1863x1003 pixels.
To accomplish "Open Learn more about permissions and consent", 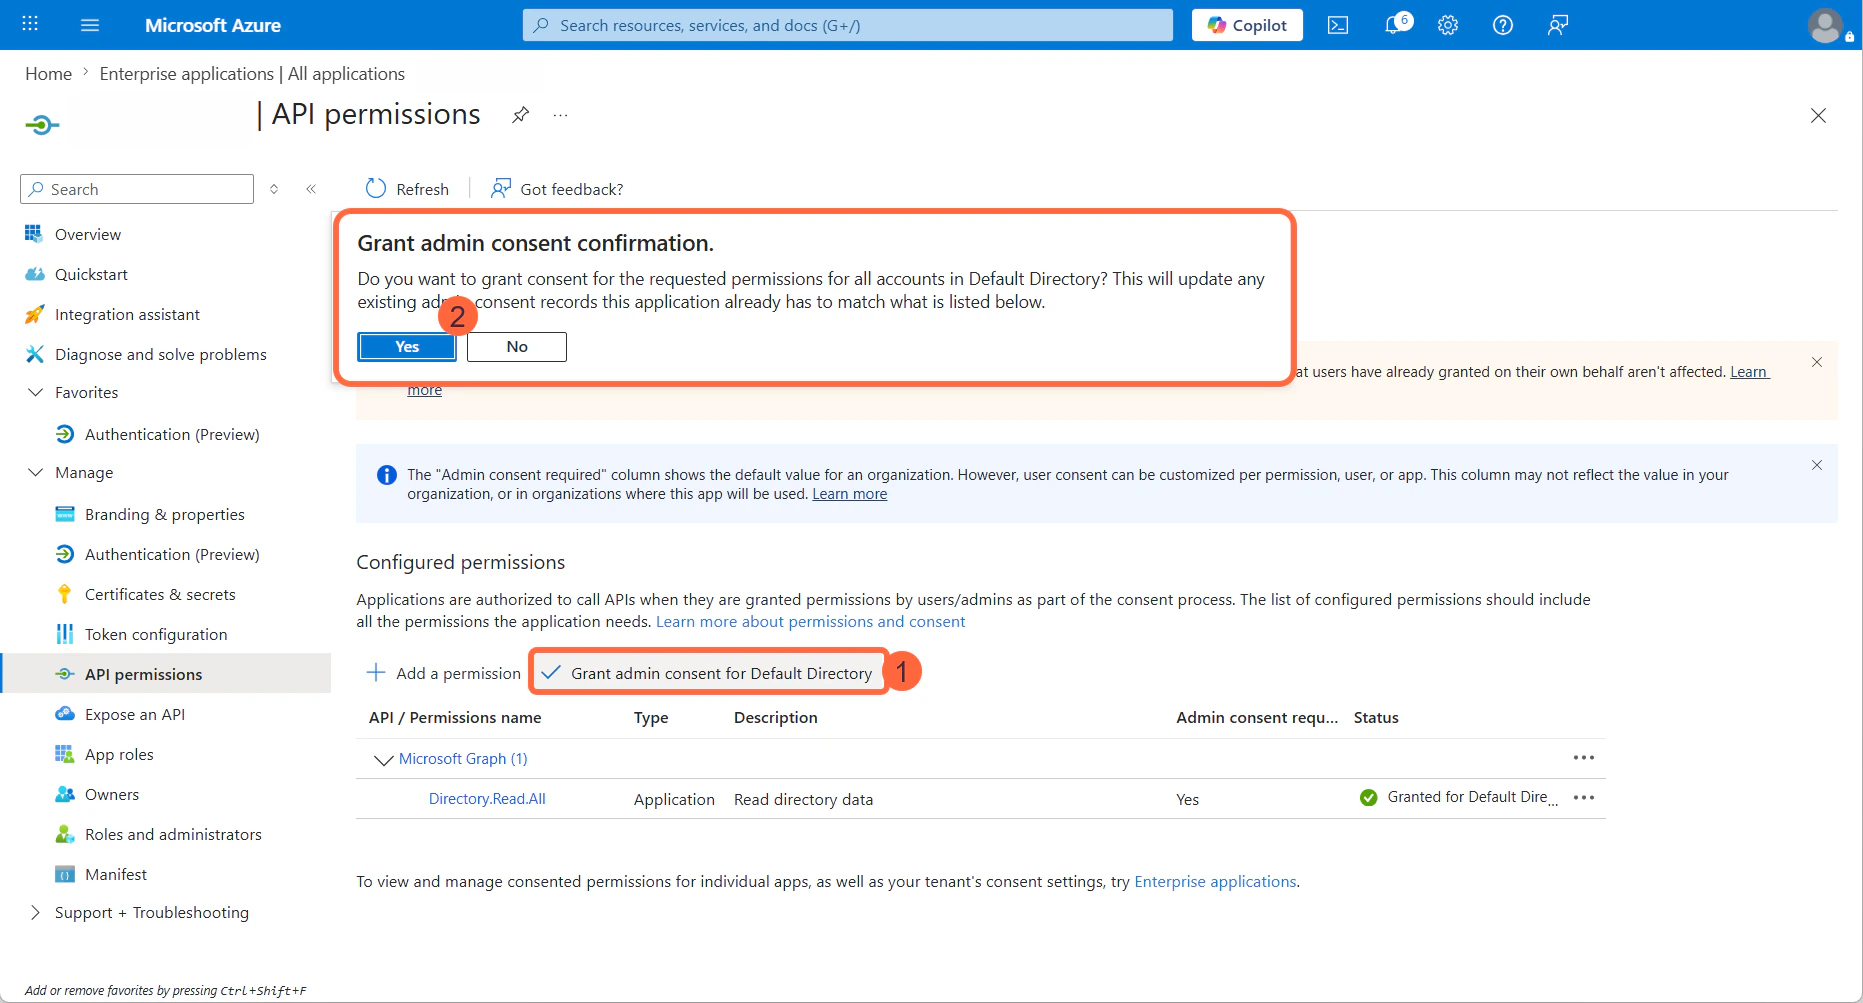I will (810, 621).
